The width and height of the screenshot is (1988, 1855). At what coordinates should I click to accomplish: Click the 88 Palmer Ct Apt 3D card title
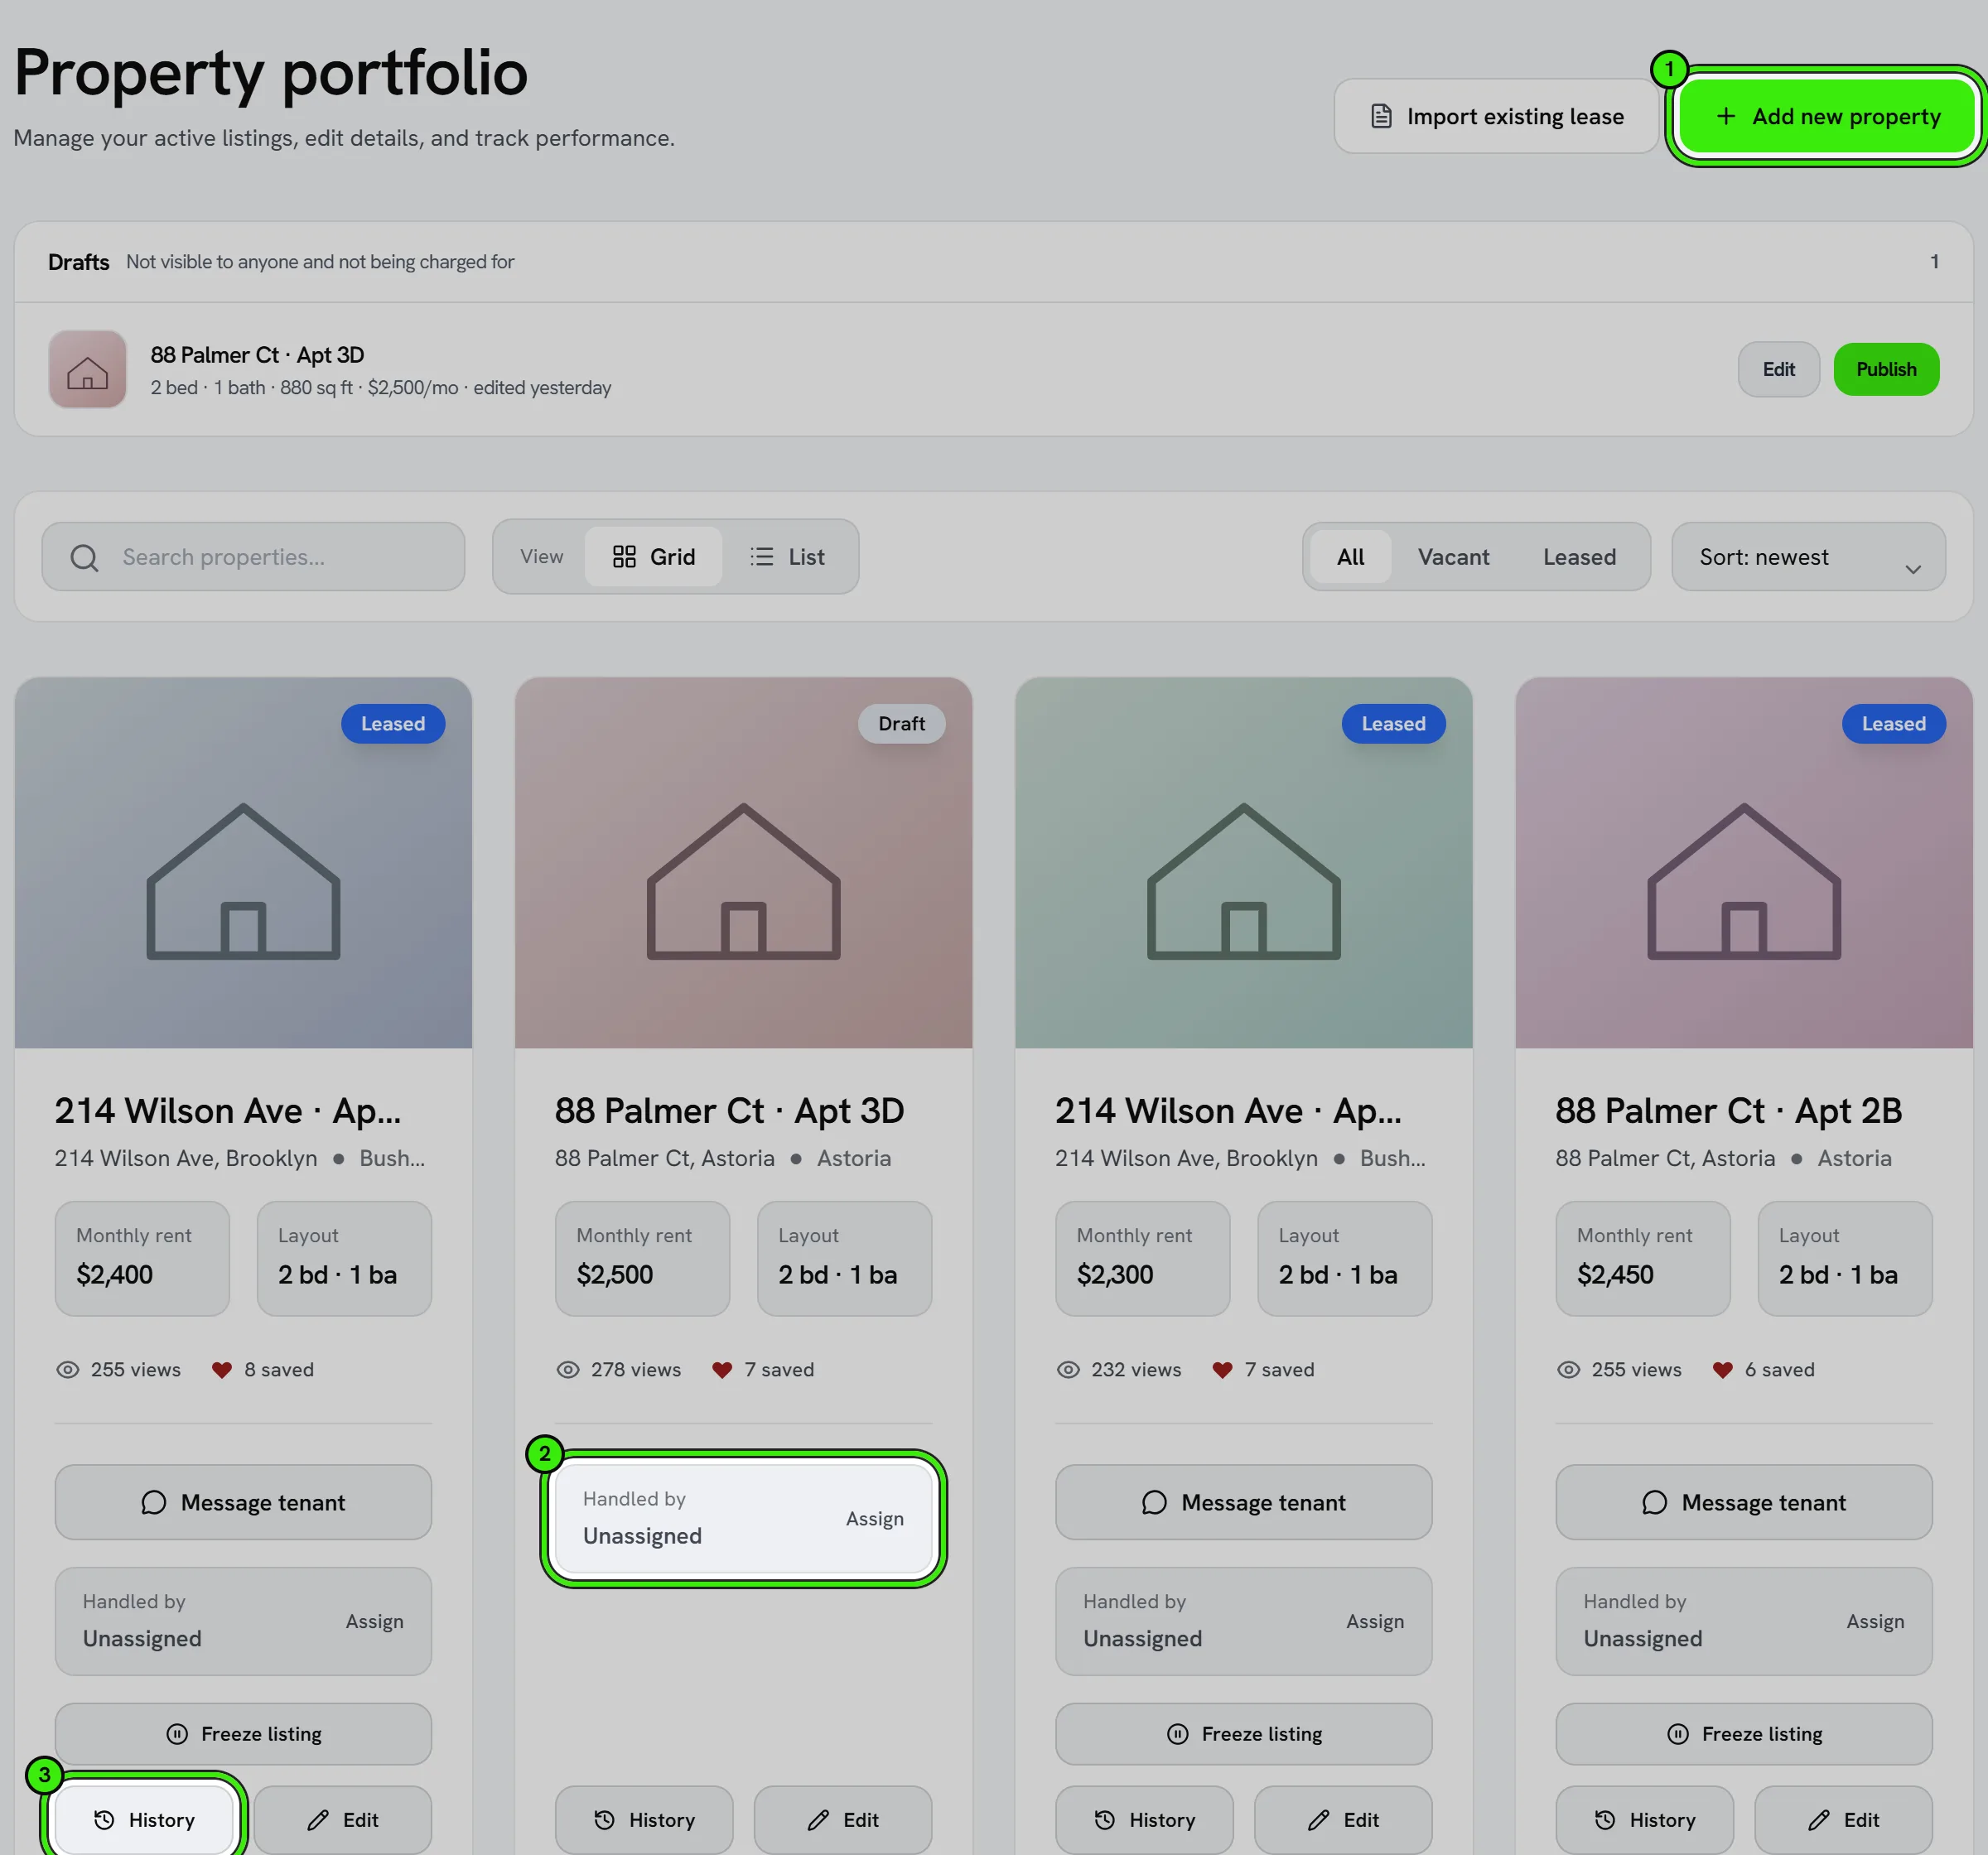click(x=729, y=1110)
